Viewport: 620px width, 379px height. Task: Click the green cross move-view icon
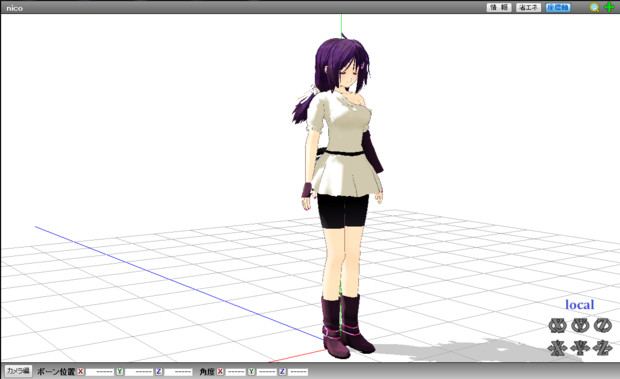coord(609,7)
